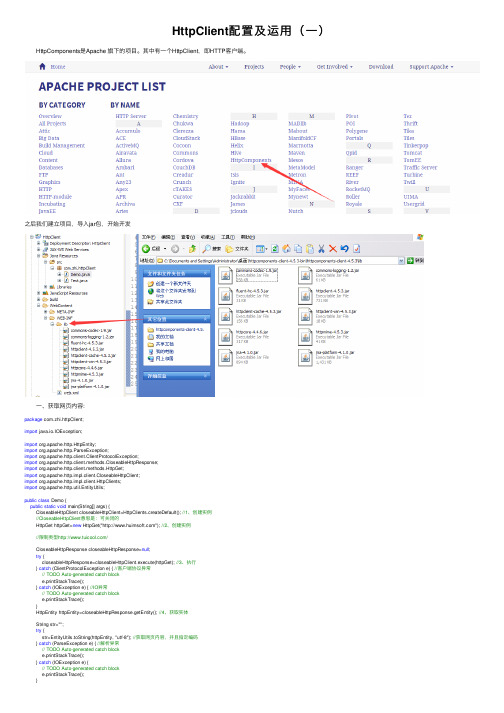504x713 pixels.
Task: Click the Search magnifier icon in Explorer toolbar
Action: point(207,249)
